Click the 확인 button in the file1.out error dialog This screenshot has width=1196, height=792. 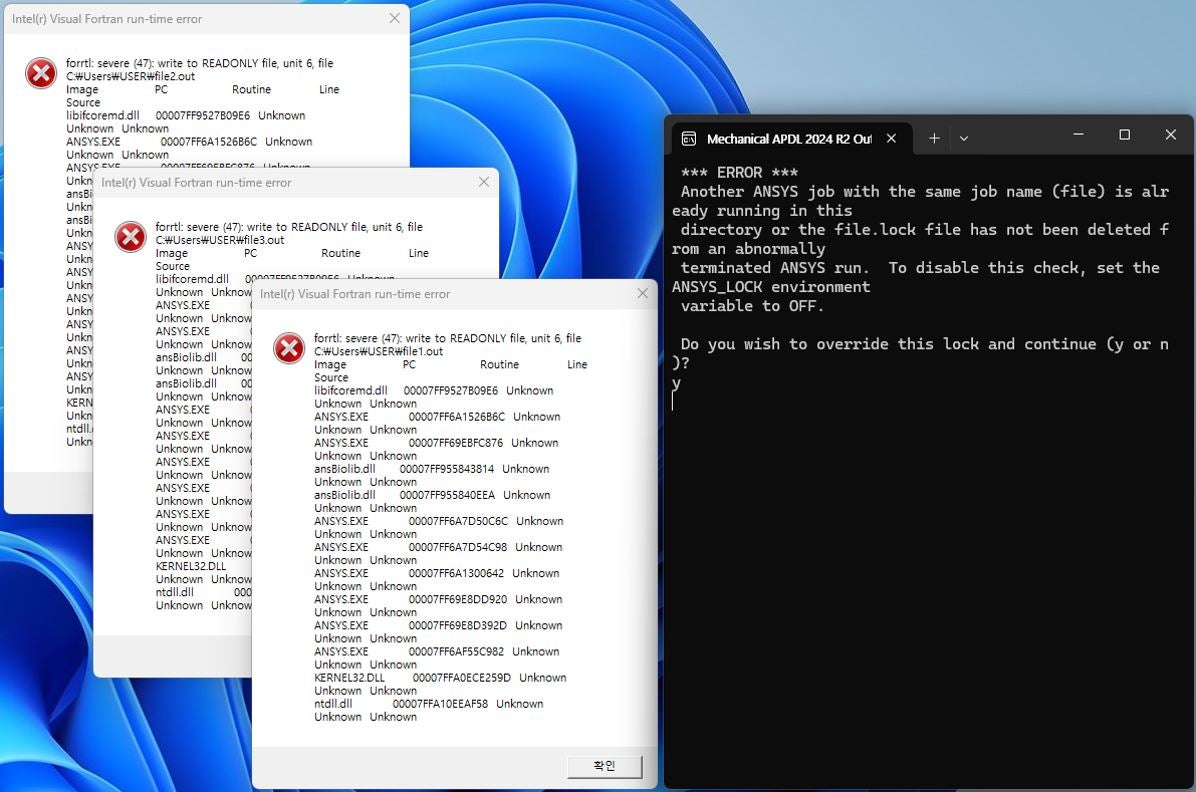tap(604, 766)
